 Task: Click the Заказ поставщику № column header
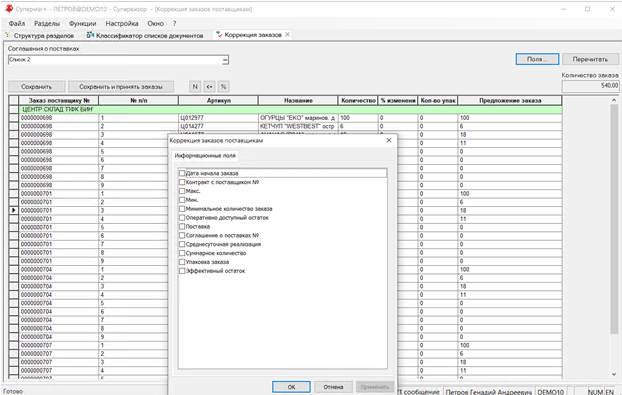58,100
